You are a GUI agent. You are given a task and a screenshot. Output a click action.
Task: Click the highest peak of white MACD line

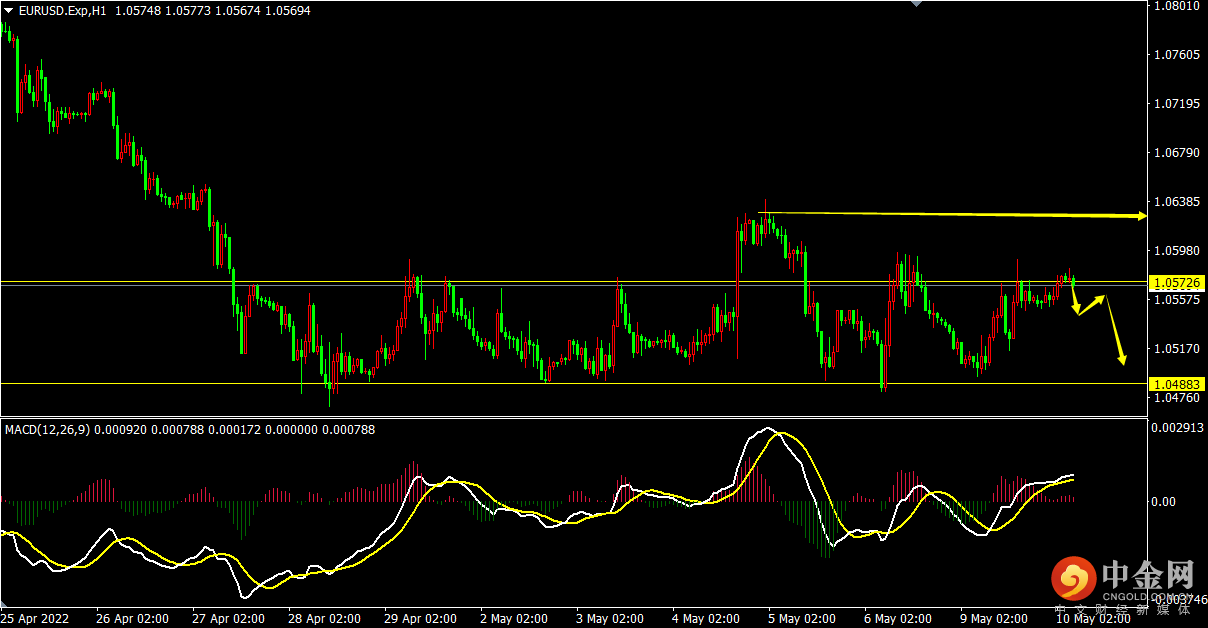768,429
